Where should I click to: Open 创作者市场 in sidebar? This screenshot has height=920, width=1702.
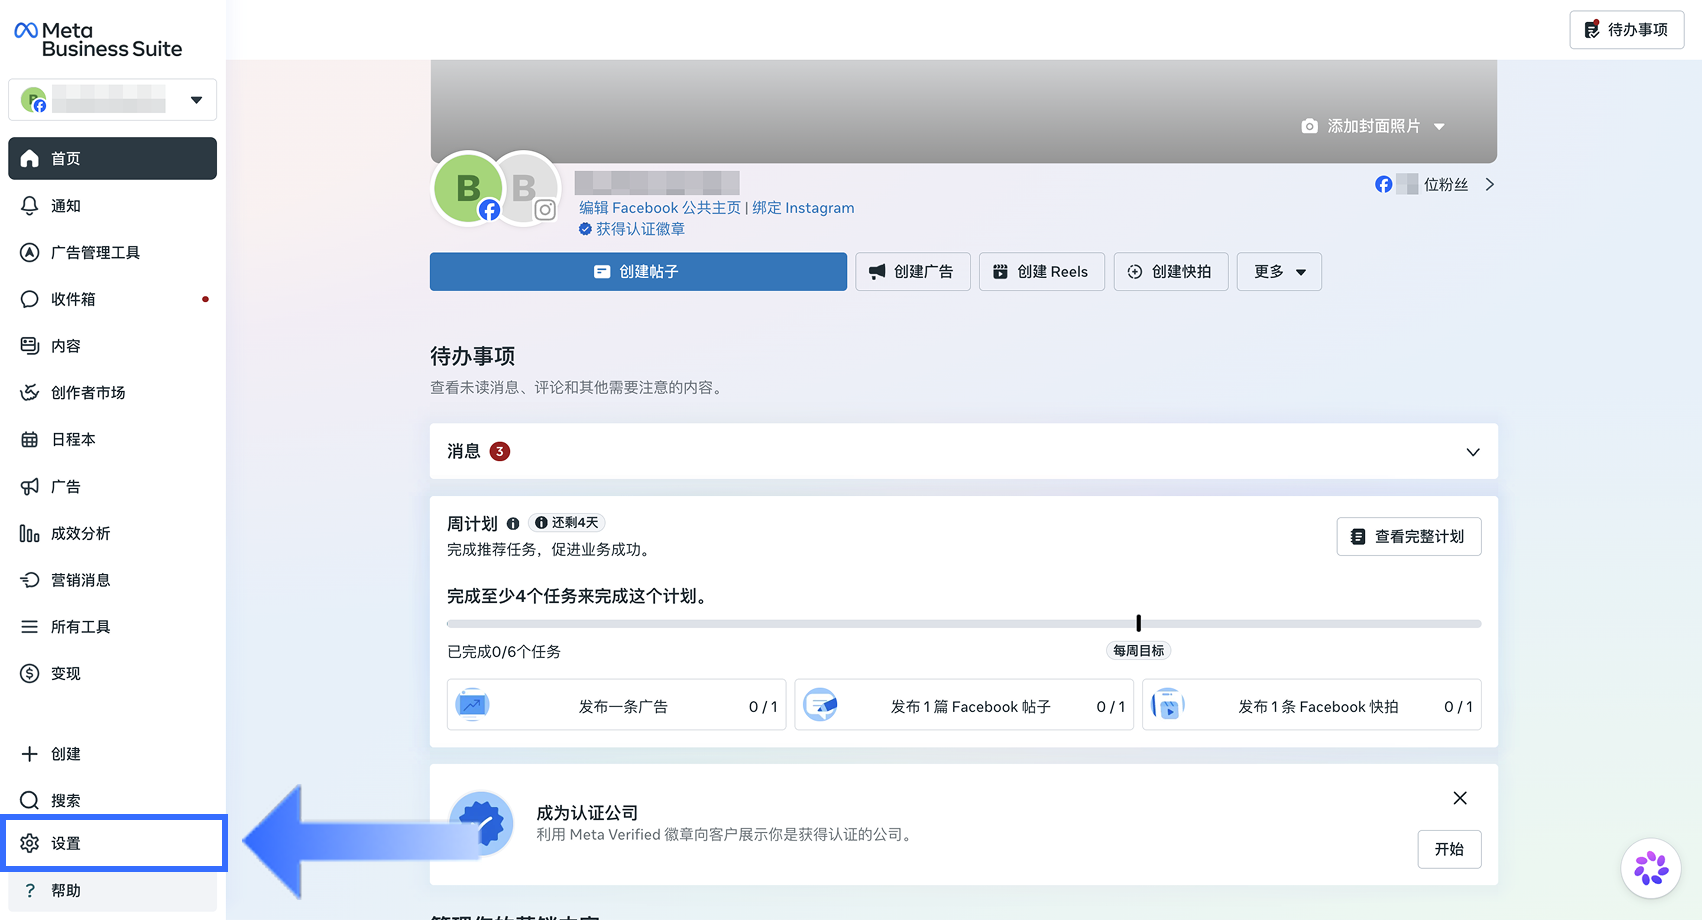(x=113, y=393)
